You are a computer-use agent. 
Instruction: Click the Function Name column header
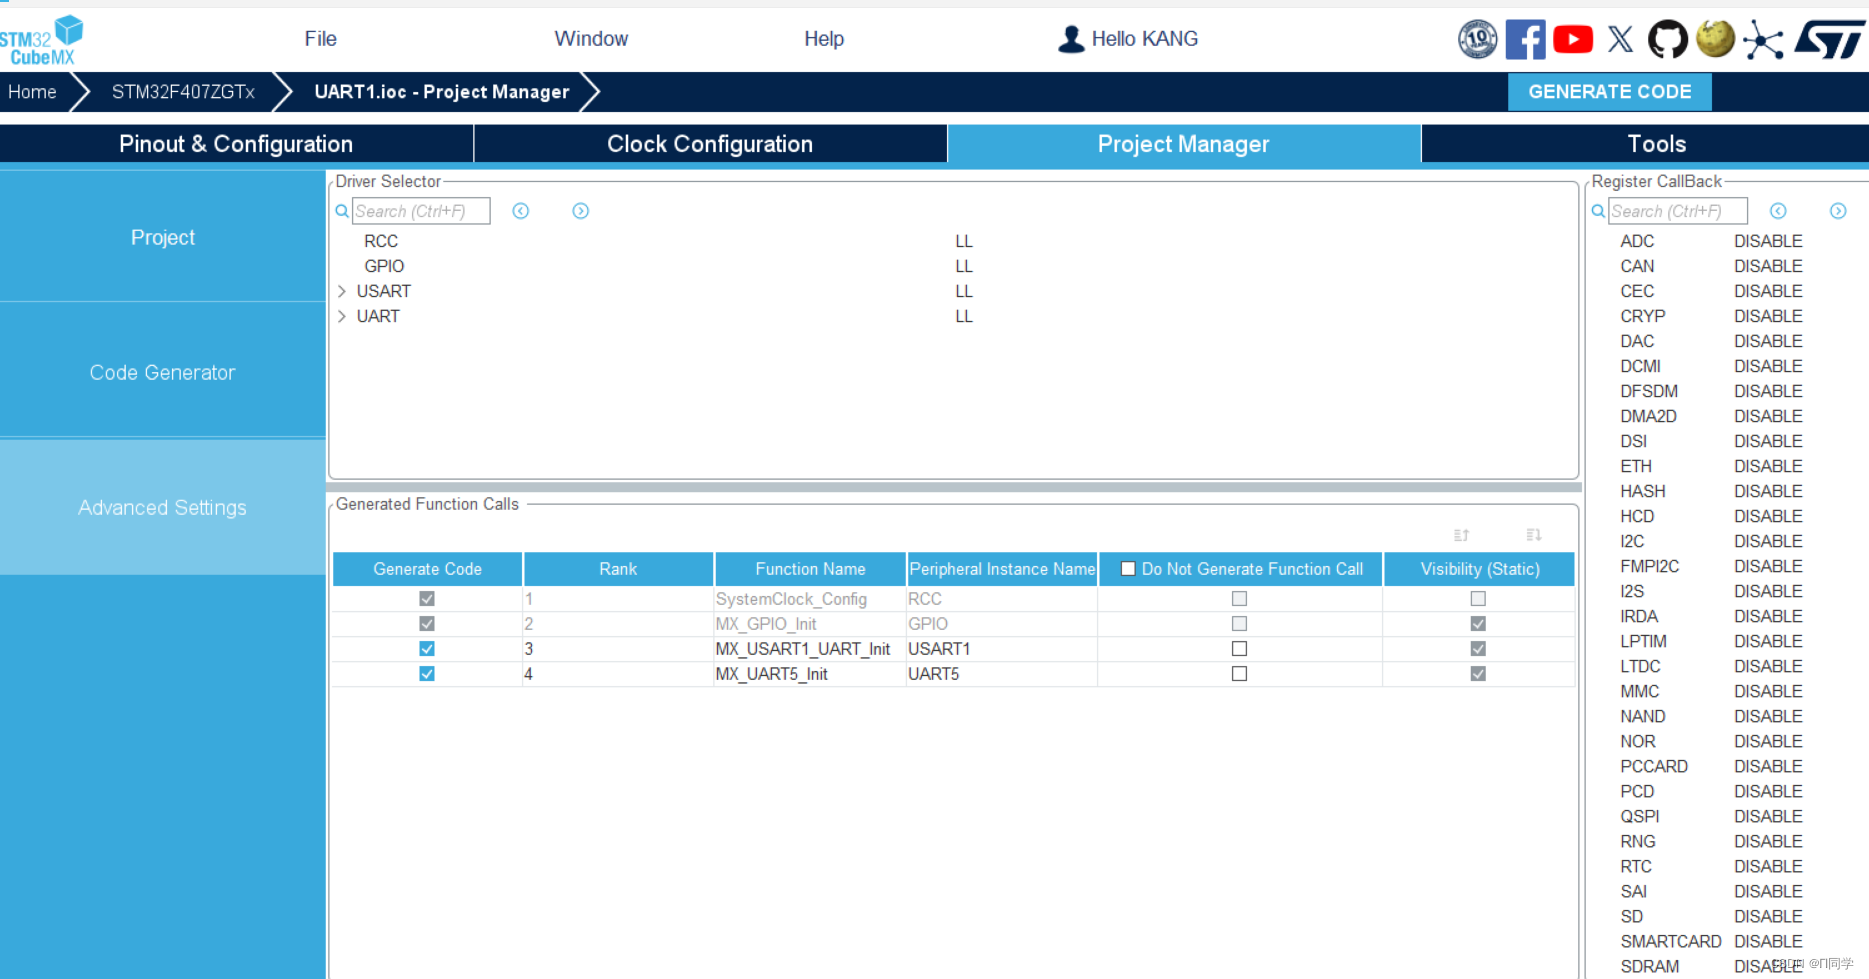810,569
